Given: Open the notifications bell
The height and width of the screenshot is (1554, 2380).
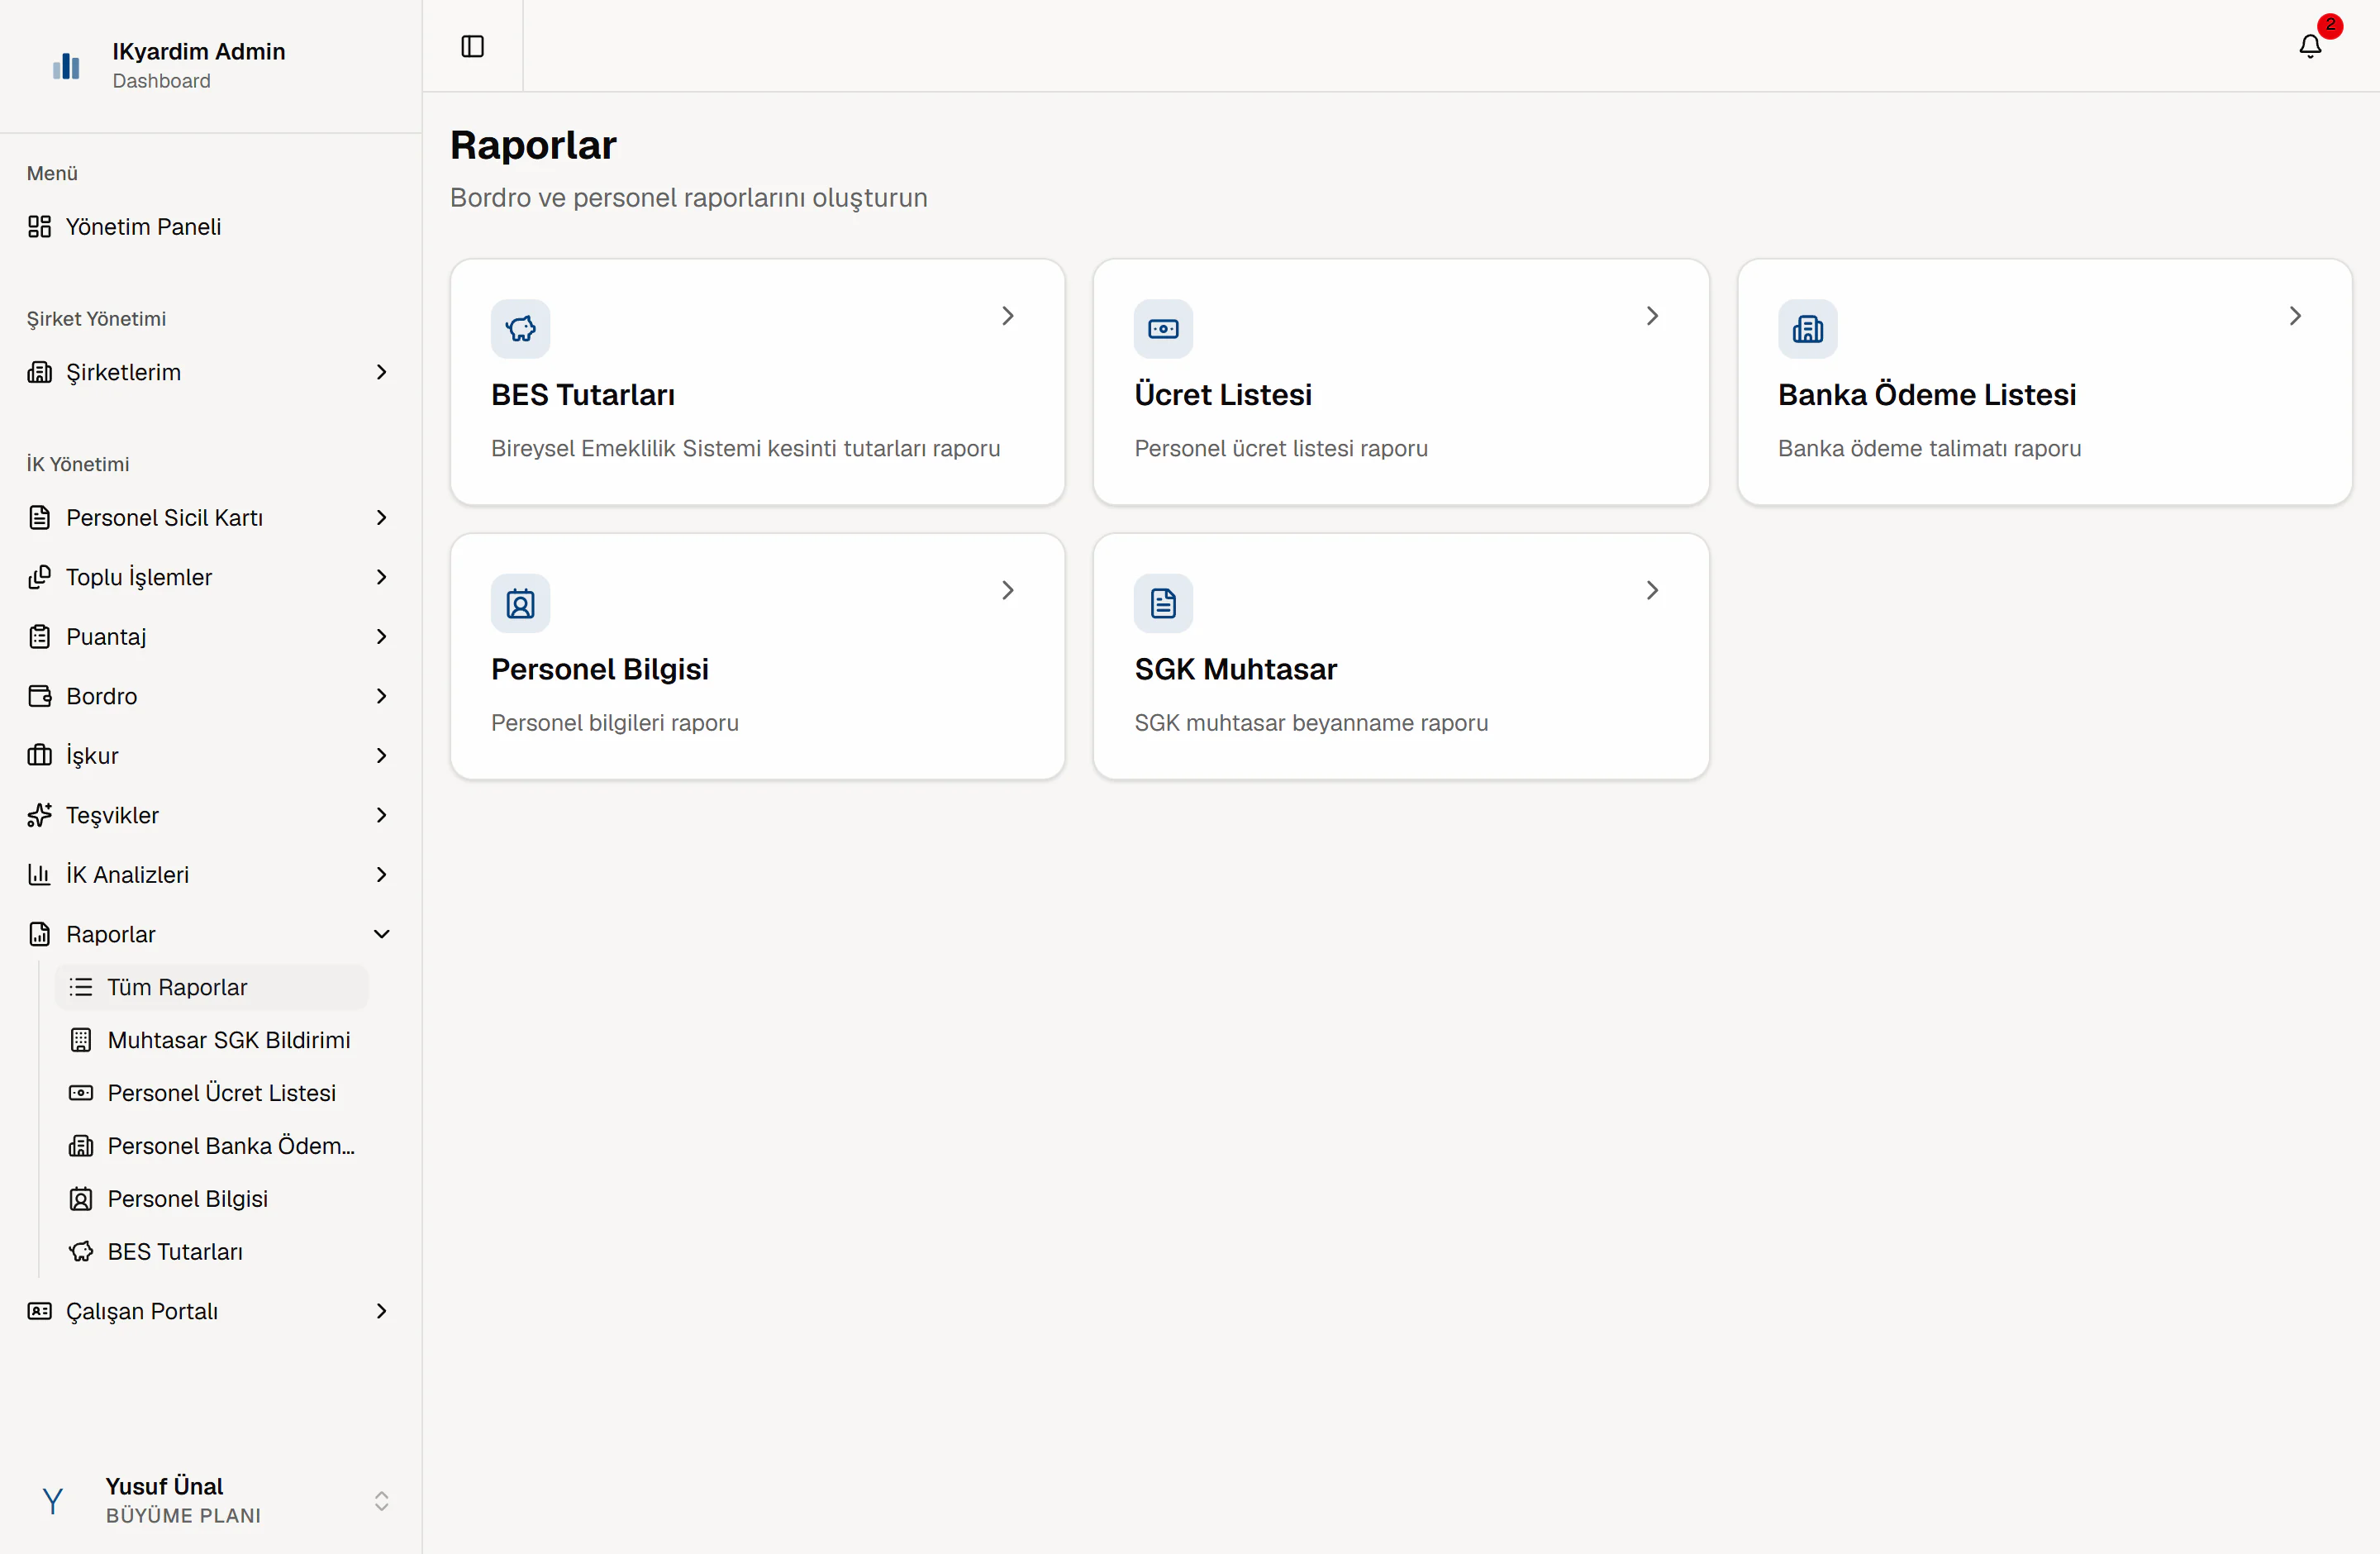Looking at the screenshot, I should [2310, 46].
